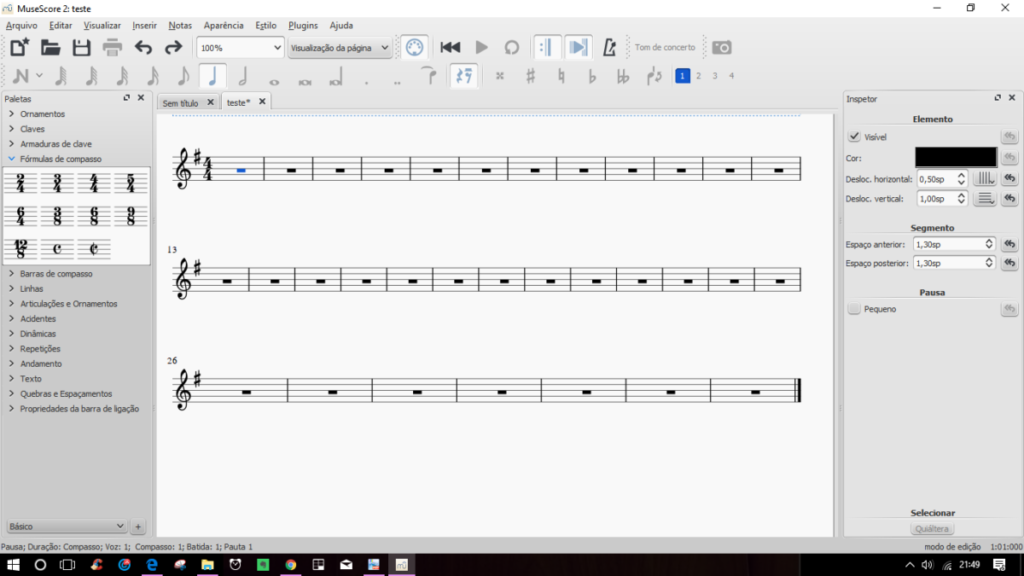Click the Save file icon

coord(81,47)
